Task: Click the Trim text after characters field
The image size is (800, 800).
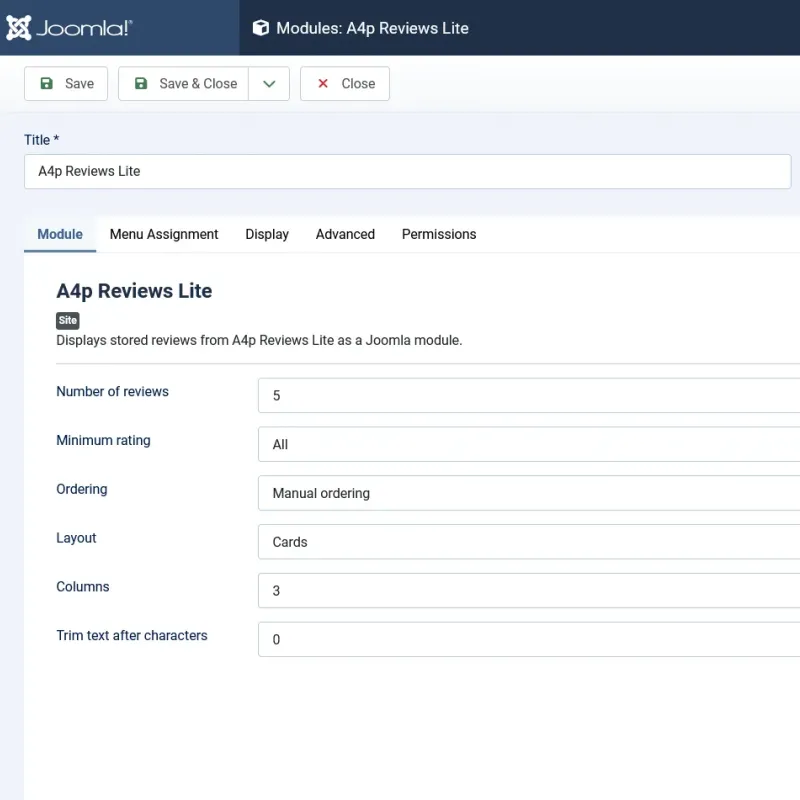Action: pos(529,639)
